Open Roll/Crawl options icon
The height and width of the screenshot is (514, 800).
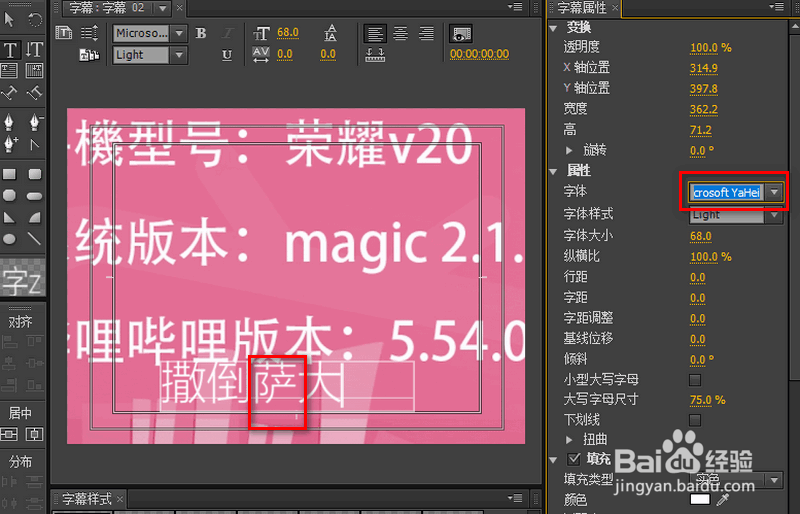[x=90, y=33]
